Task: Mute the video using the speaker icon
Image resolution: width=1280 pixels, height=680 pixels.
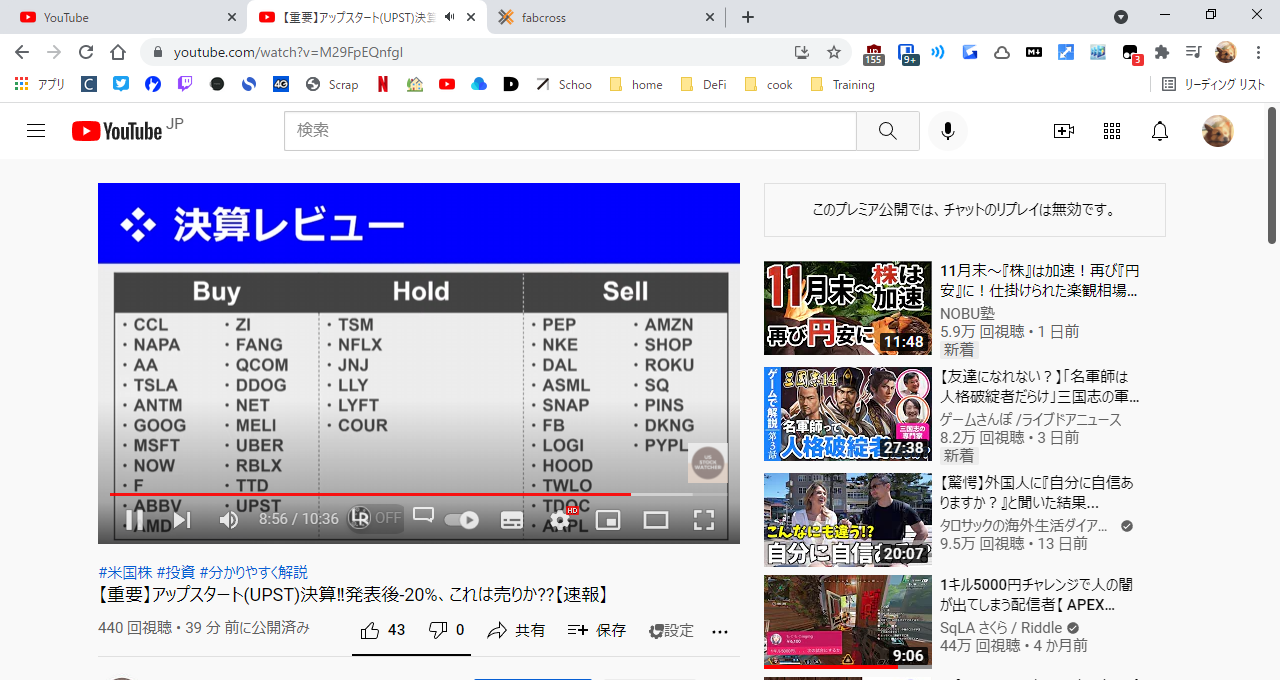Action: tap(229, 520)
